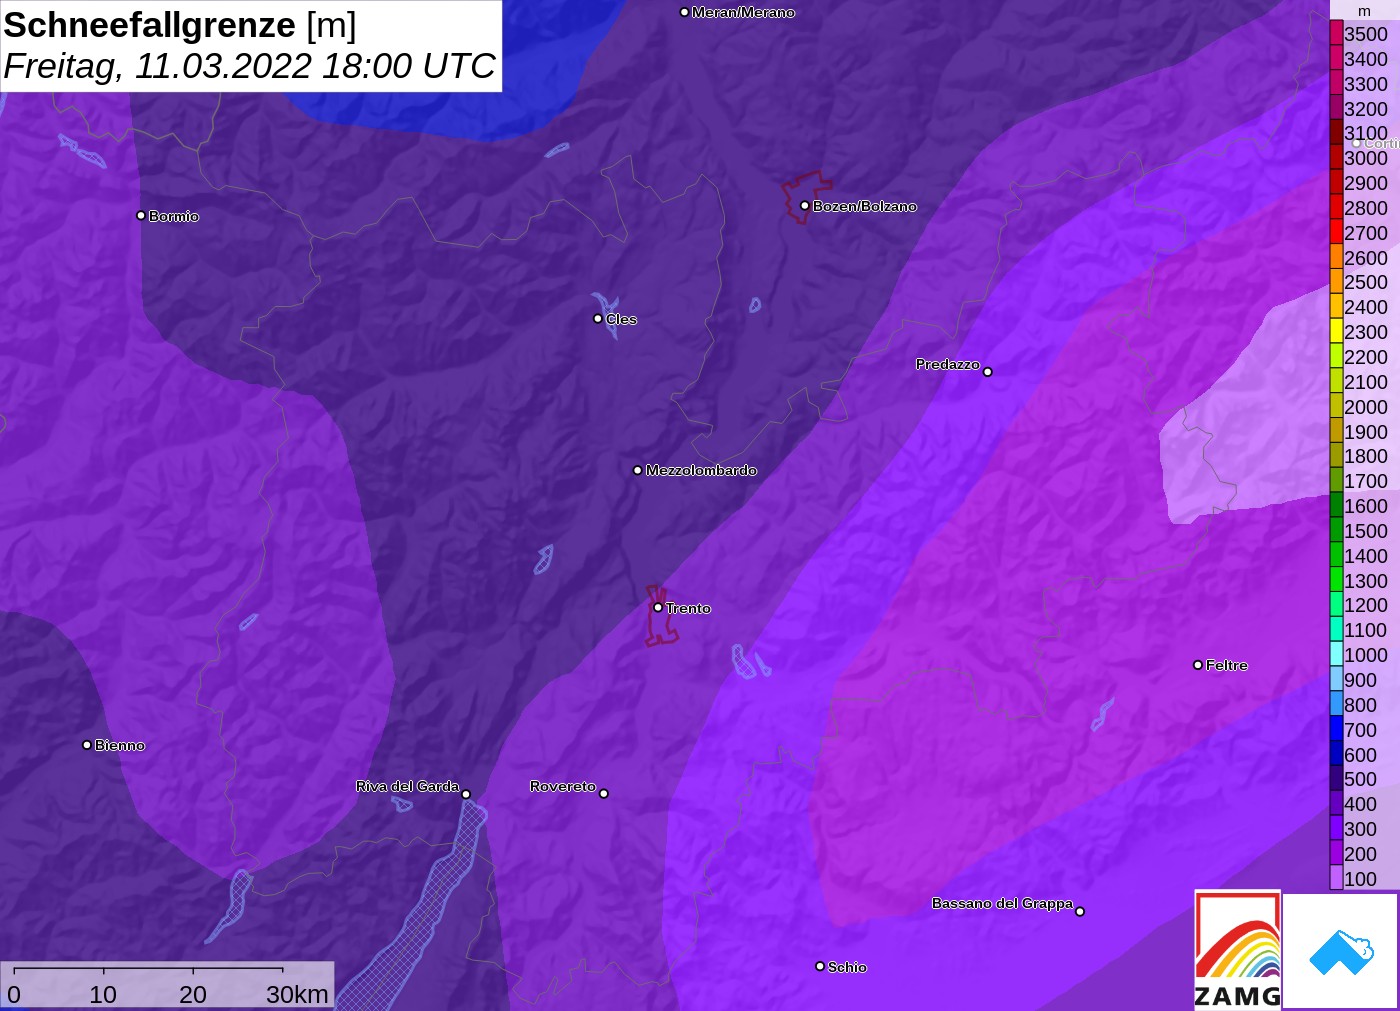Click the 20 scale bar label
Image resolution: width=1400 pixels, height=1011 pixels.
193,994
